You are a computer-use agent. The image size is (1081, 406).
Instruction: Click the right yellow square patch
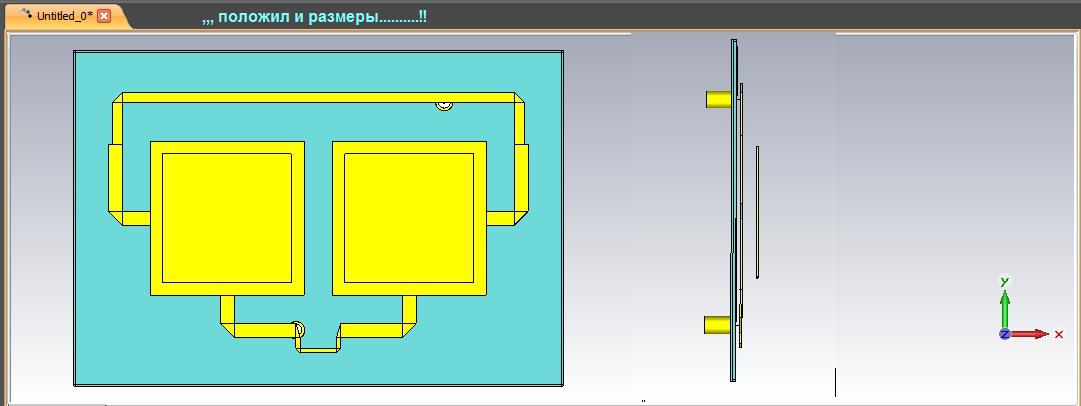410,219
